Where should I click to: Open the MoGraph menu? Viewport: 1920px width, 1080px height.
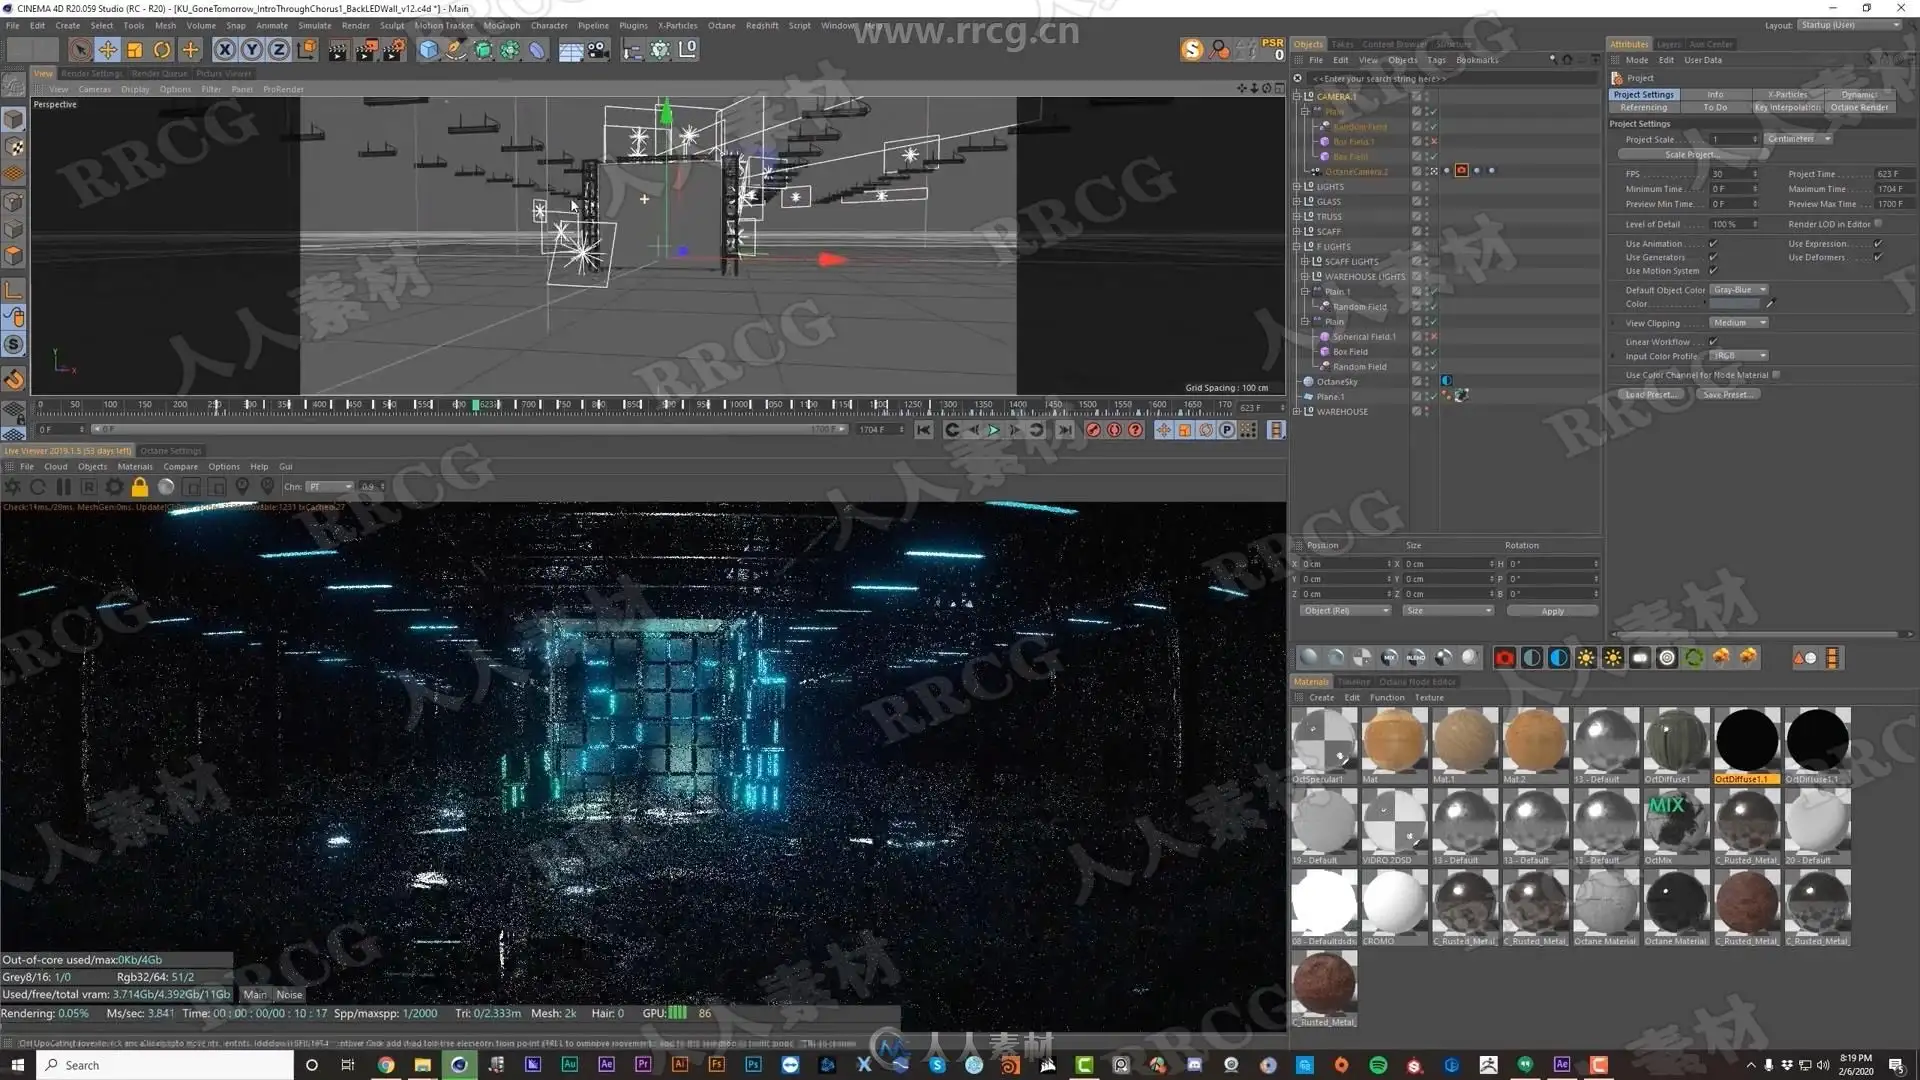click(x=501, y=26)
